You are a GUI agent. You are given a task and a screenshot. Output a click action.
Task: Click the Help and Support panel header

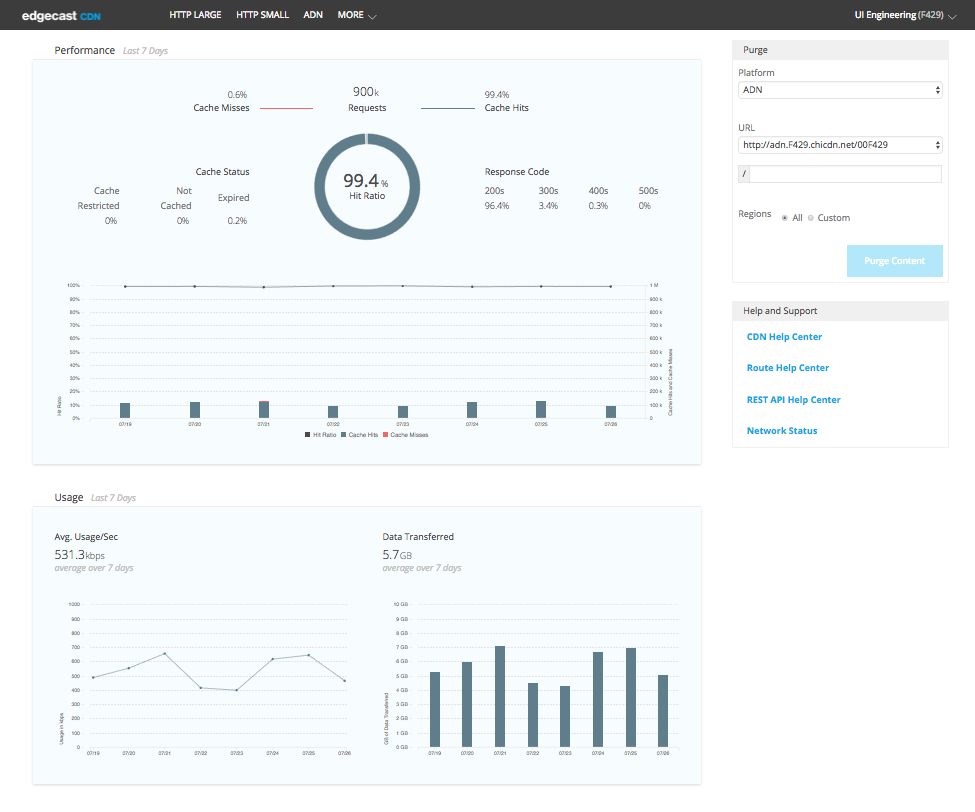[840, 311]
